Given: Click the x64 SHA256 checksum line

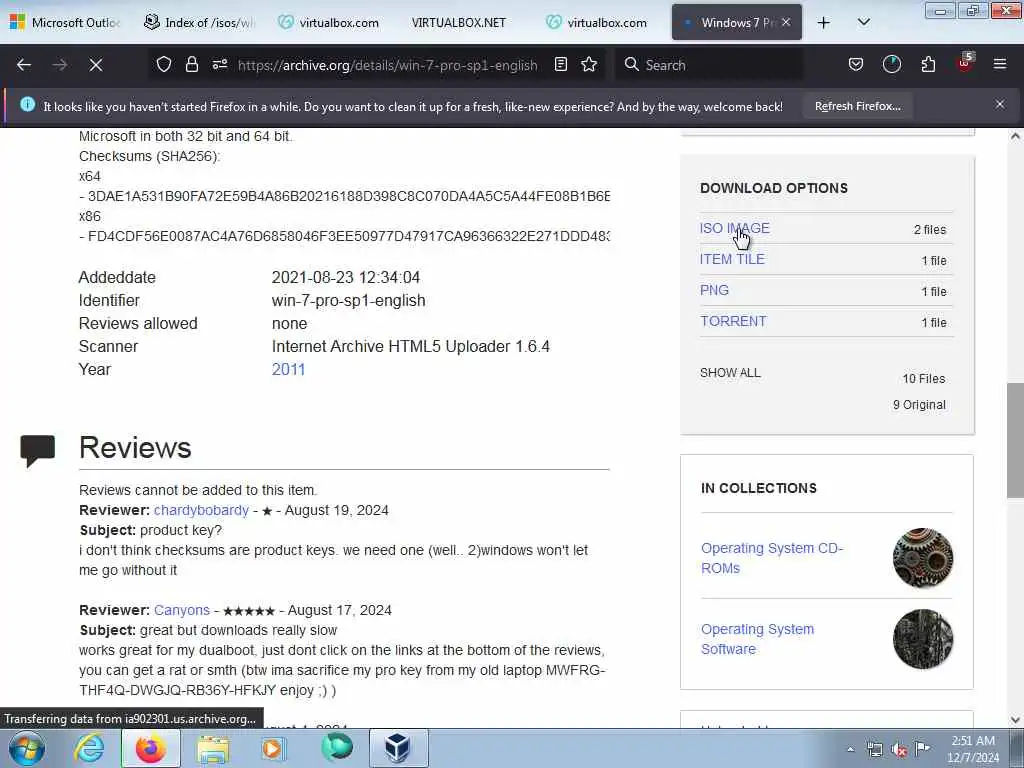Looking at the screenshot, I should (345, 196).
